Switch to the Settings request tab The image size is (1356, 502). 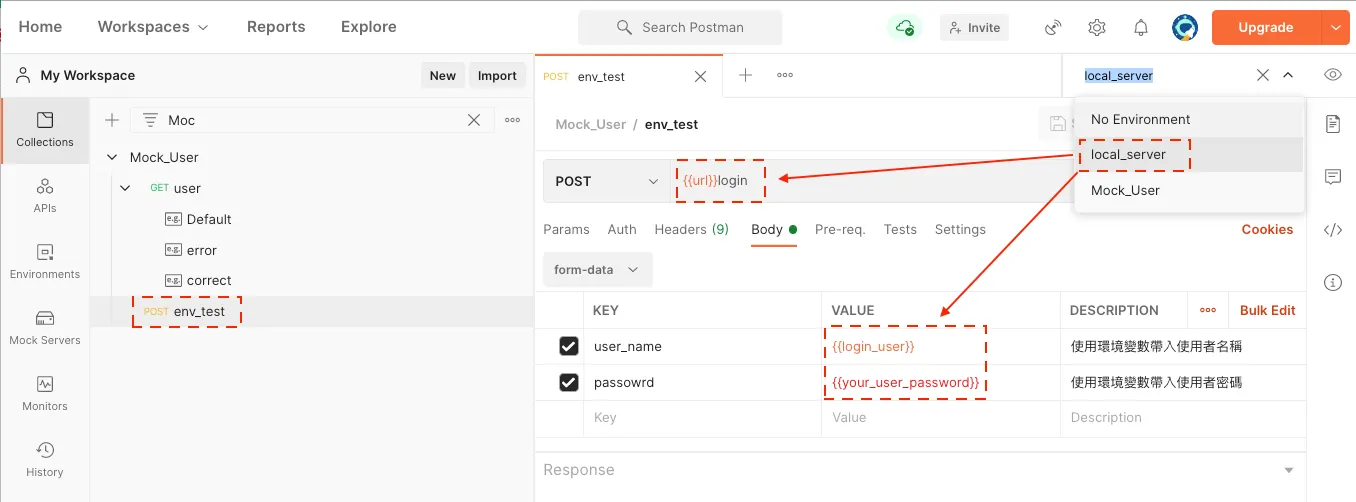click(x=960, y=229)
